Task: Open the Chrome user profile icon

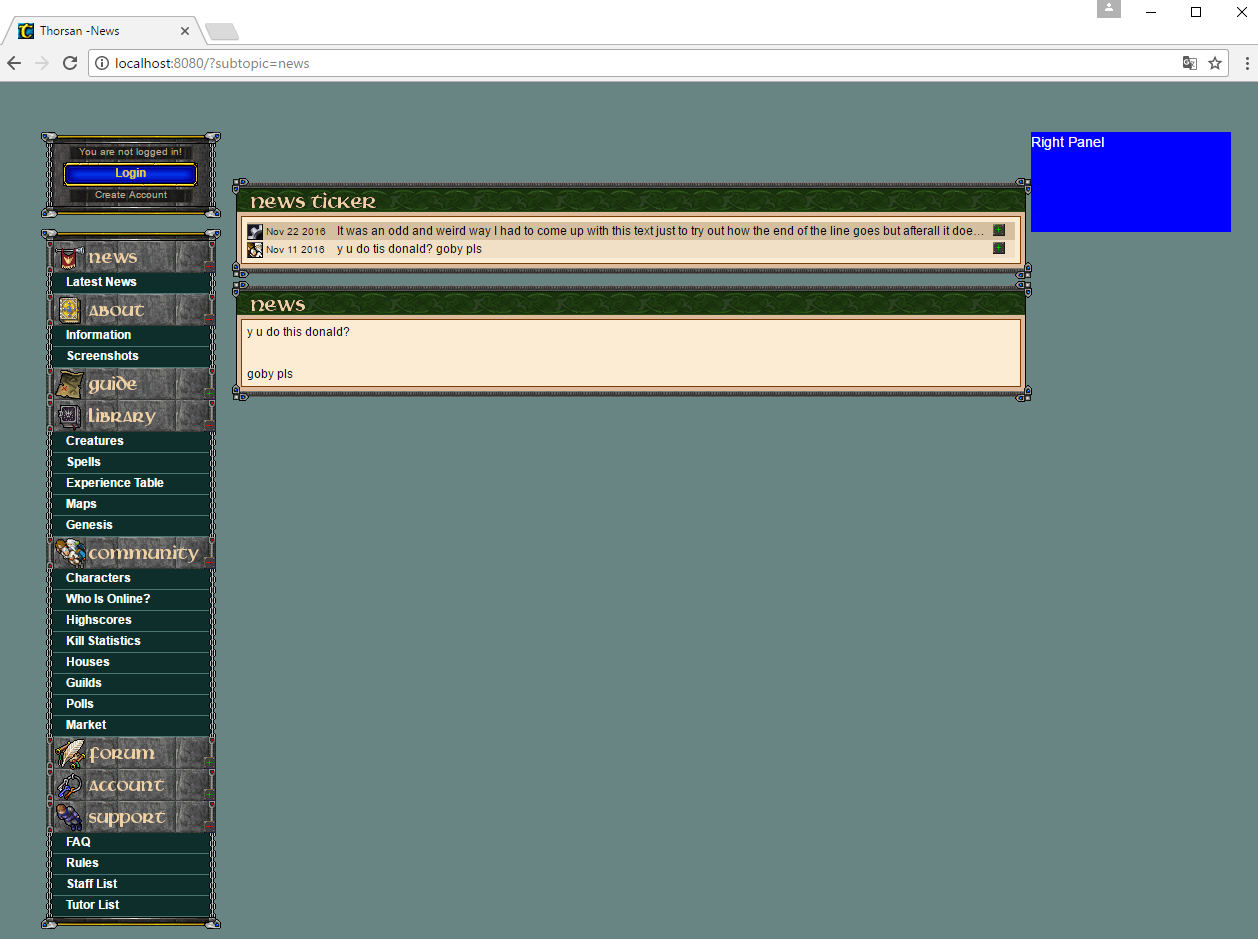Action: tap(1109, 8)
